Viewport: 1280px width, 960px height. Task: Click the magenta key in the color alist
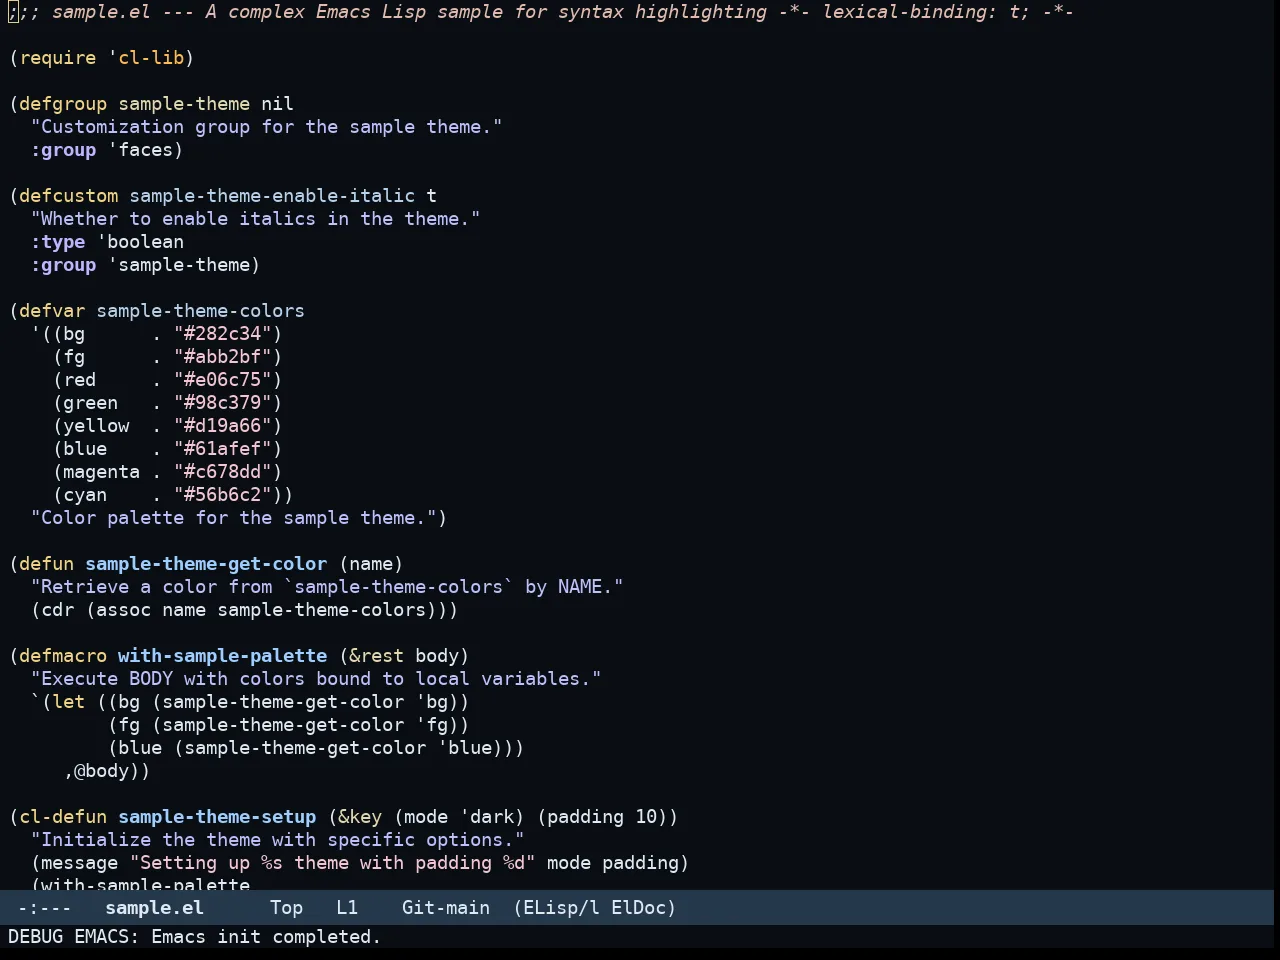[101, 472]
